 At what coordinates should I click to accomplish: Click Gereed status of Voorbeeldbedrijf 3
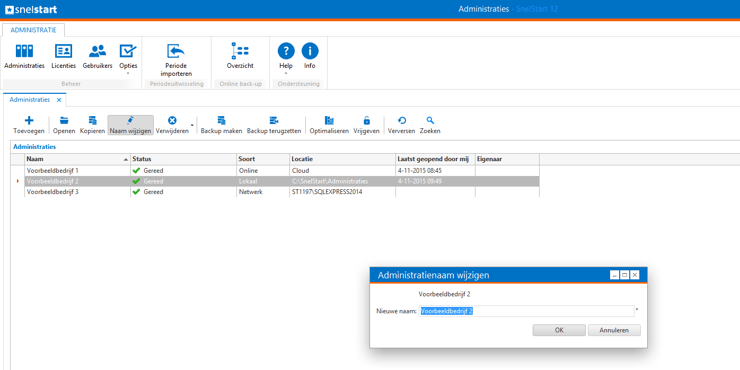click(x=183, y=192)
